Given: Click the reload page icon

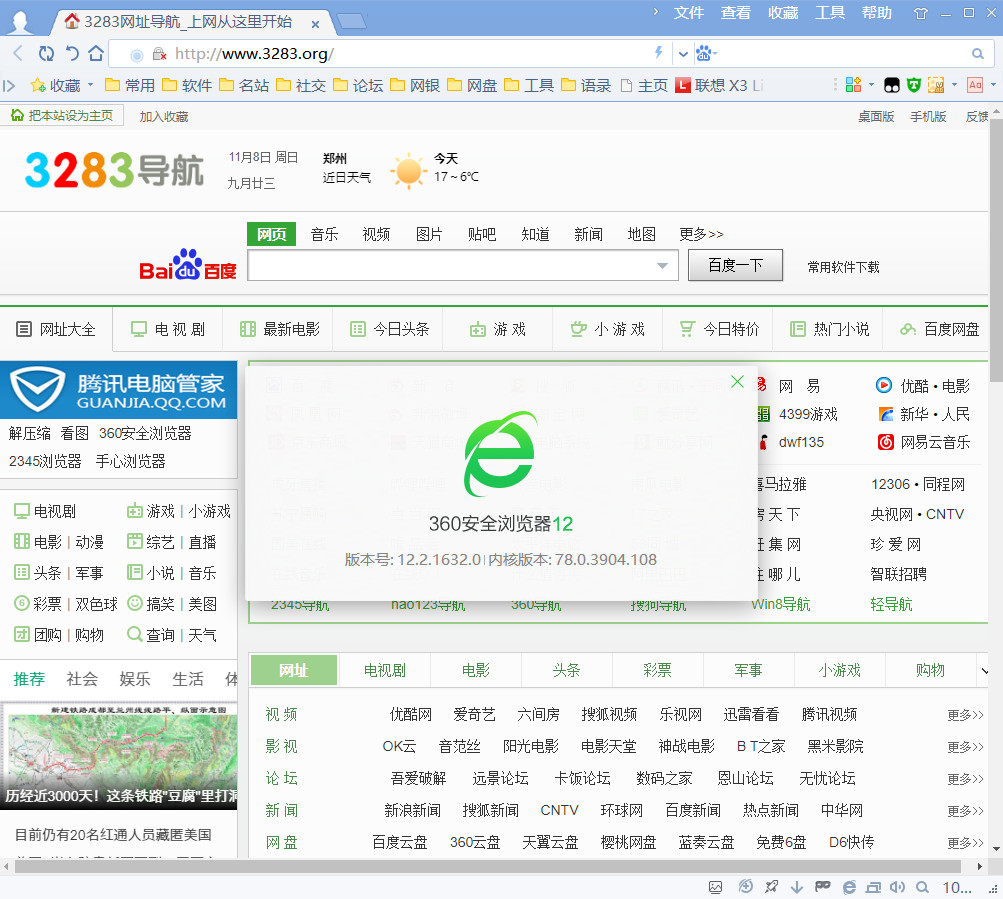Looking at the screenshot, I should point(46,53).
